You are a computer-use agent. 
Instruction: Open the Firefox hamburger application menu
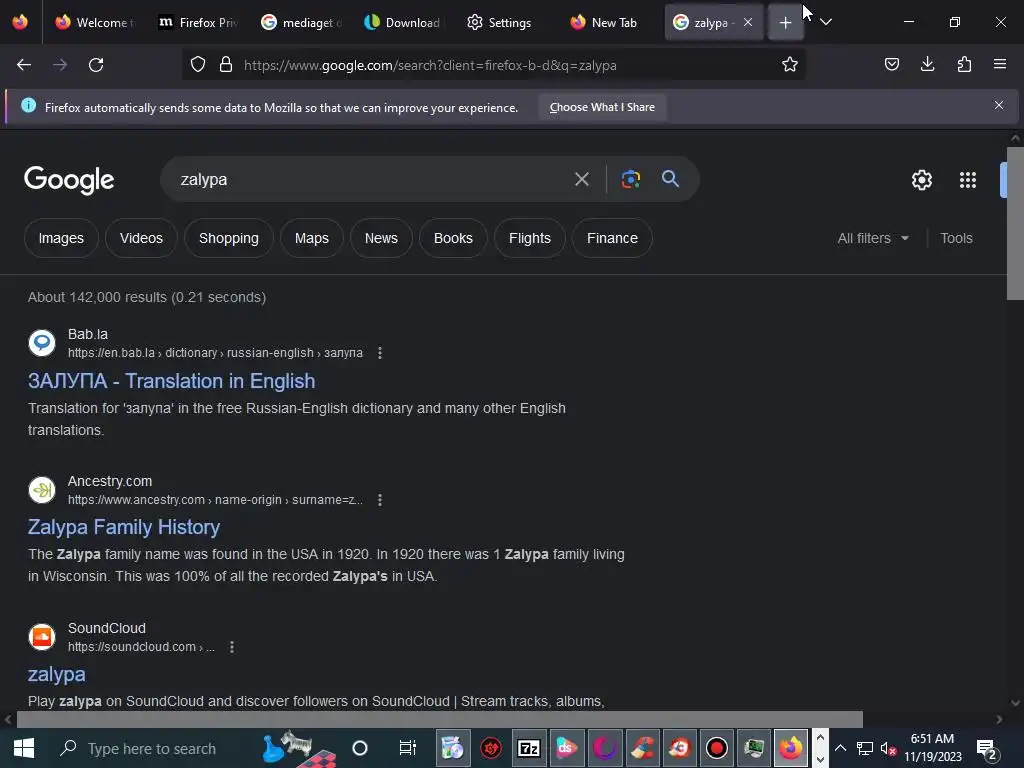[x=1000, y=65]
